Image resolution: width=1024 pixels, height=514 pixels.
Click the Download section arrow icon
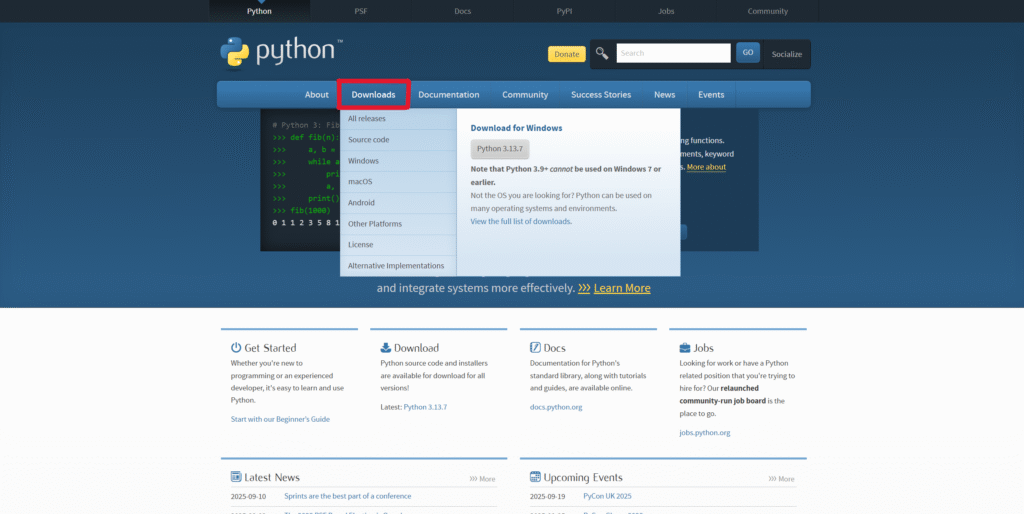386,348
